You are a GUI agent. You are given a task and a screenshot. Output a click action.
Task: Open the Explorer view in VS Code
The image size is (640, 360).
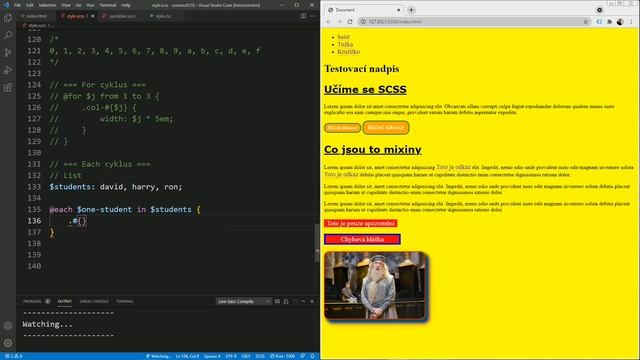coord(8,18)
